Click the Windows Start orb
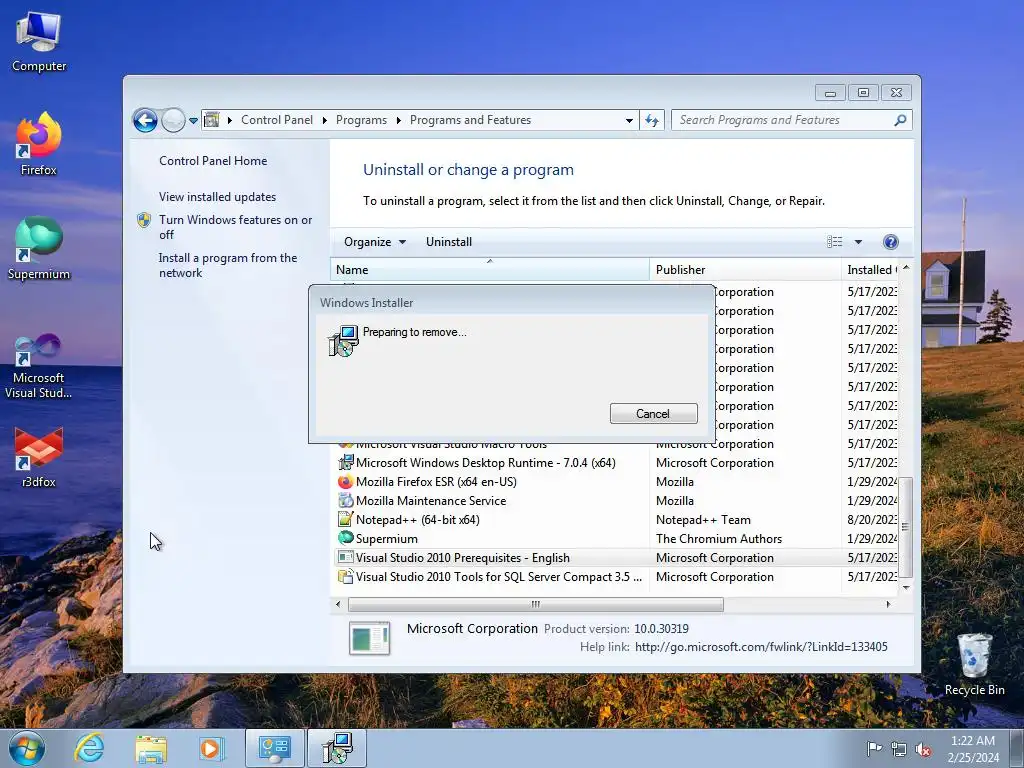1024x768 pixels. [26, 748]
